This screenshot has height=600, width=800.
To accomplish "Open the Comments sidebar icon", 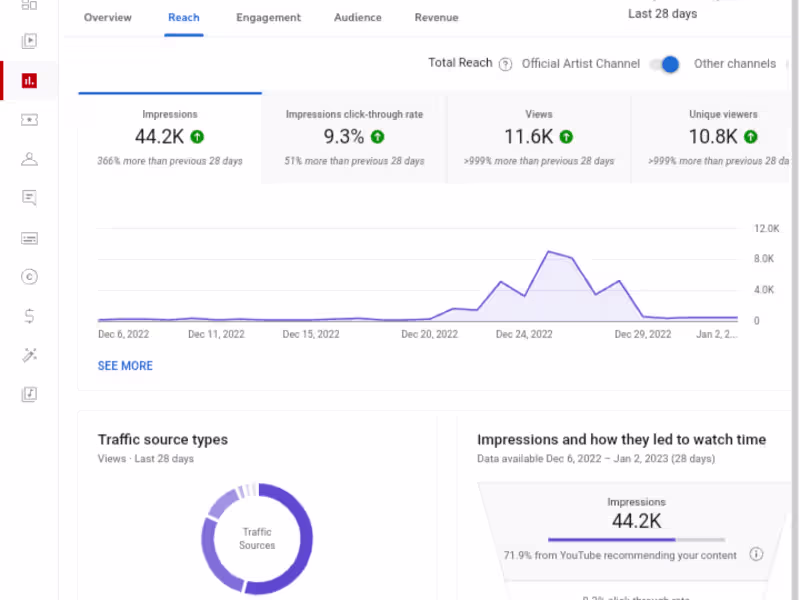I will [x=29, y=198].
